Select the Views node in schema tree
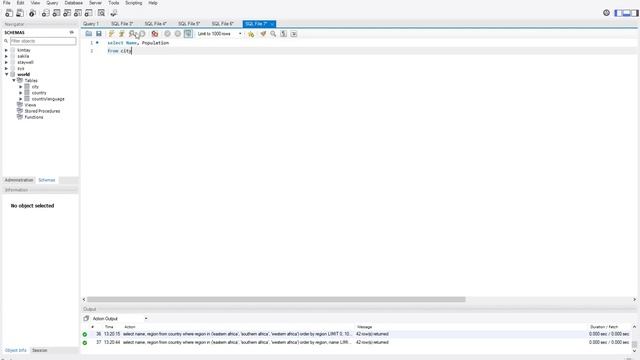 30,105
